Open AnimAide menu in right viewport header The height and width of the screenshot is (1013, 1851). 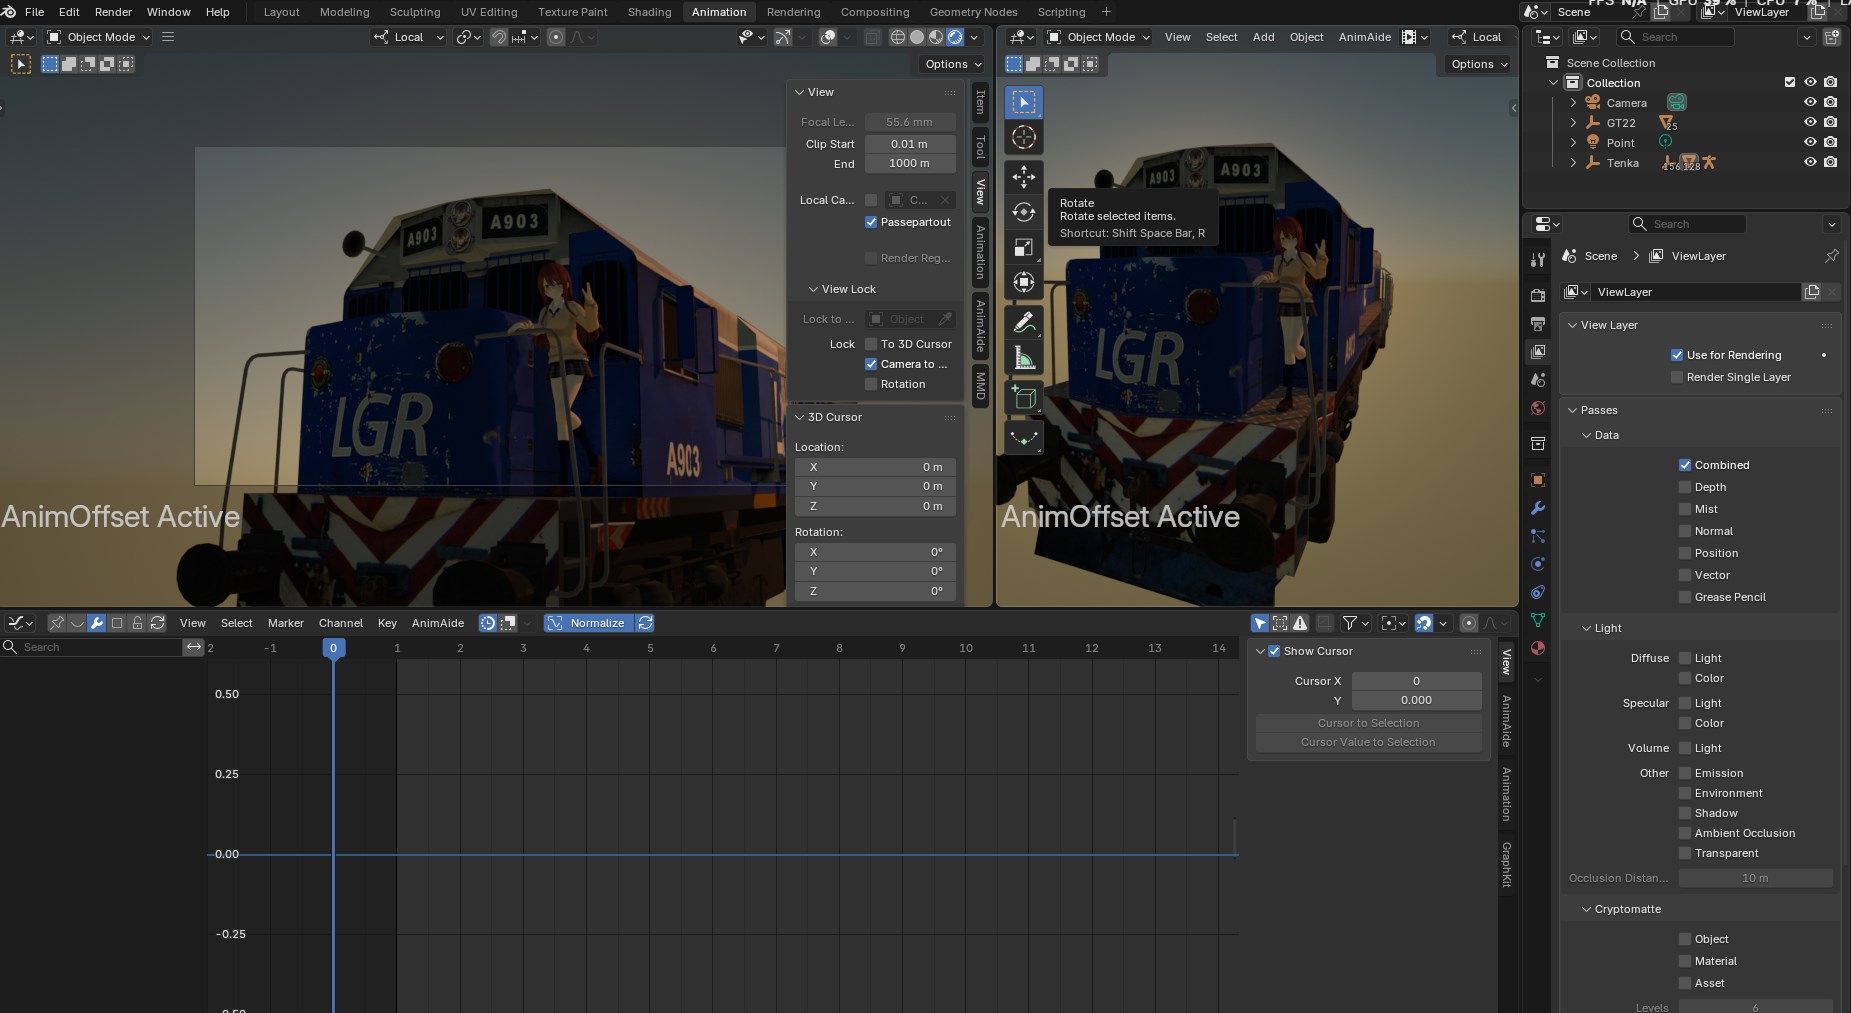(1365, 37)
